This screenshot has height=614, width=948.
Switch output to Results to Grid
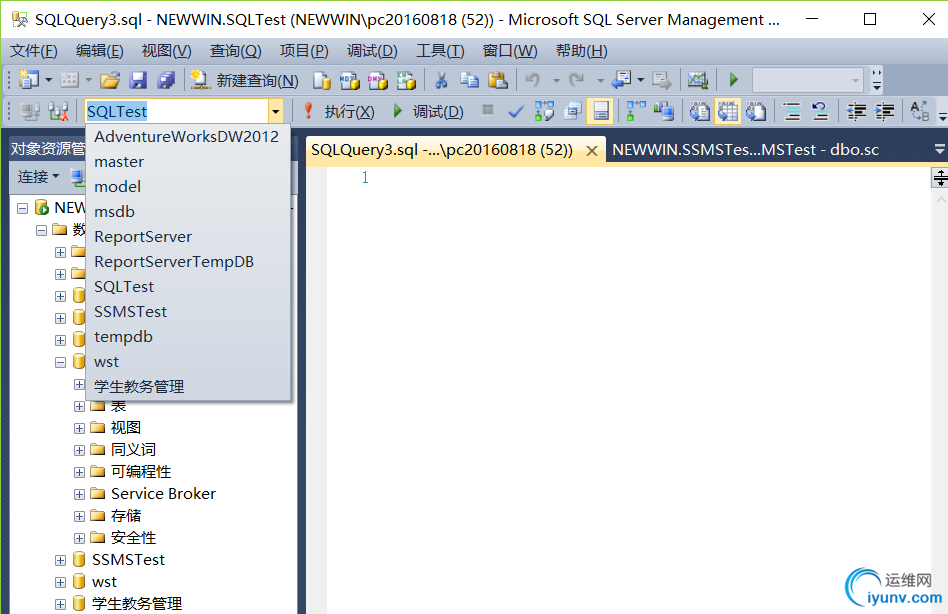tap(728, 111)
